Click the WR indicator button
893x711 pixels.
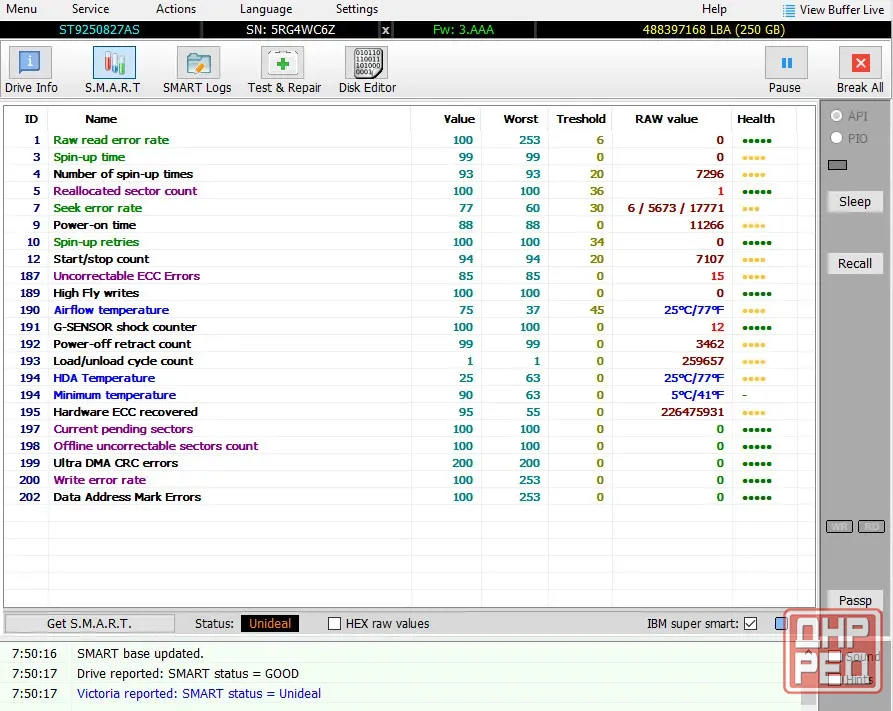[x=839, y=526]
